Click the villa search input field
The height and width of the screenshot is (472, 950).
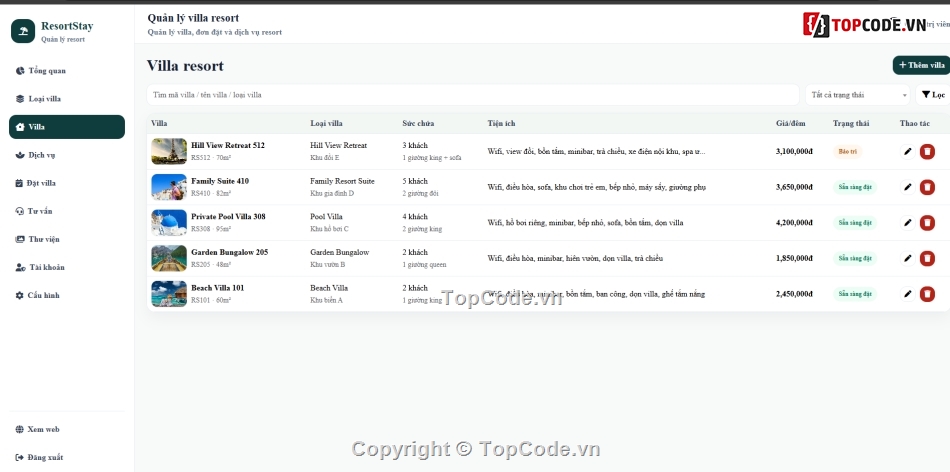(x=473, y=95)
